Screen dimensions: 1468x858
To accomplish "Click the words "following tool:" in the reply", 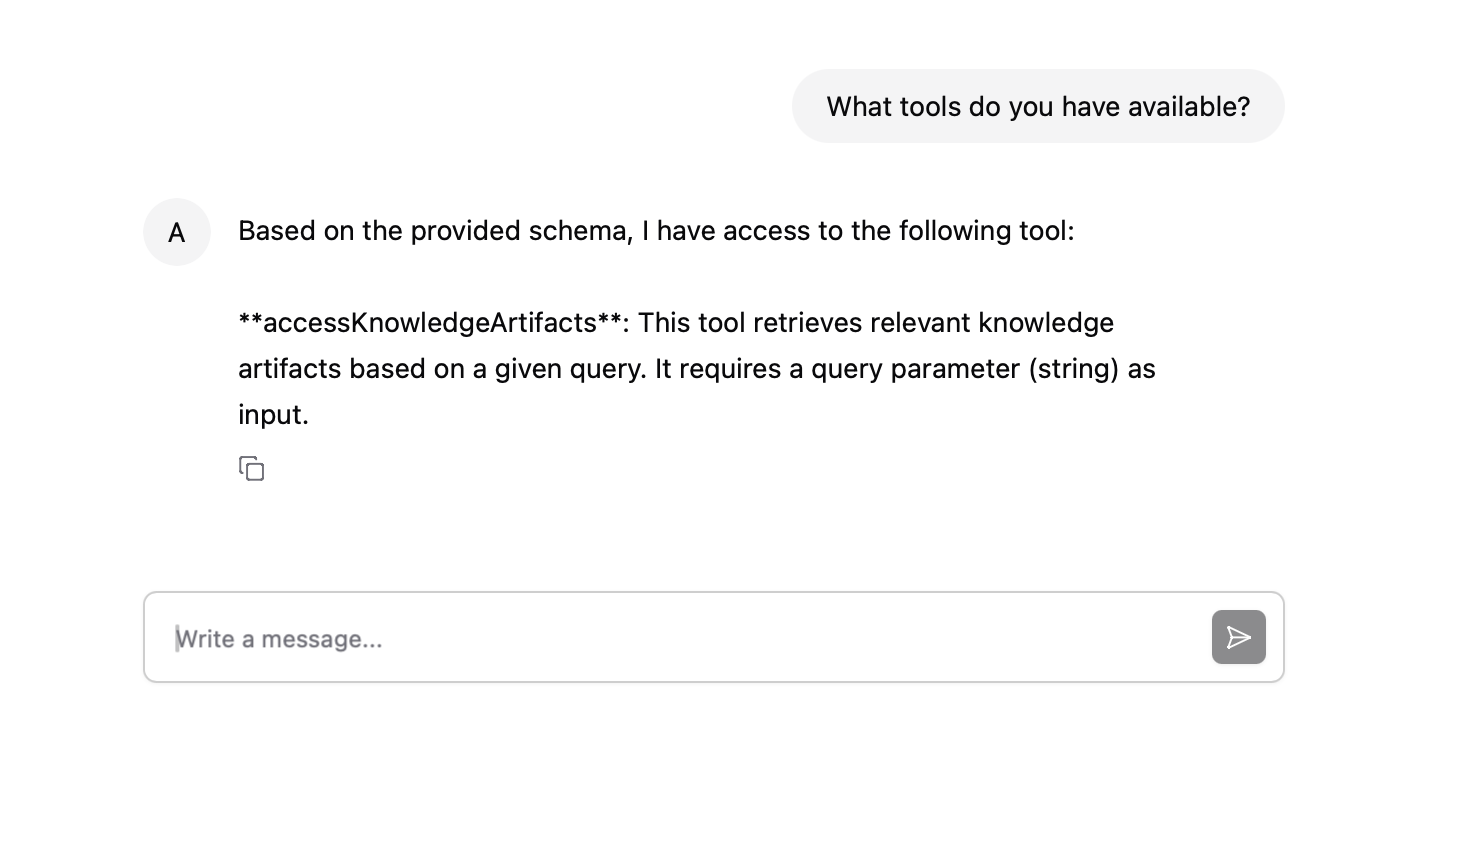I will point(986,231).
